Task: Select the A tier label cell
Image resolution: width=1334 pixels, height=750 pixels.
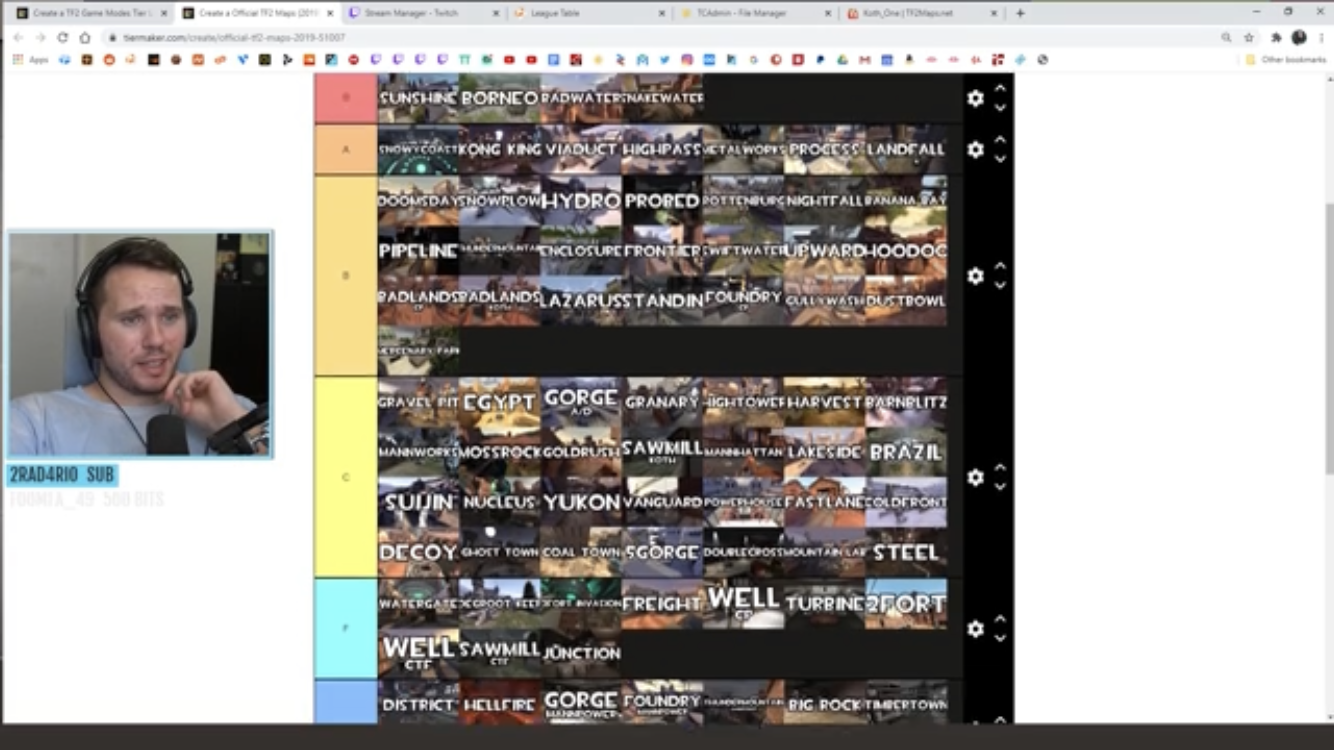Action: 346,149
